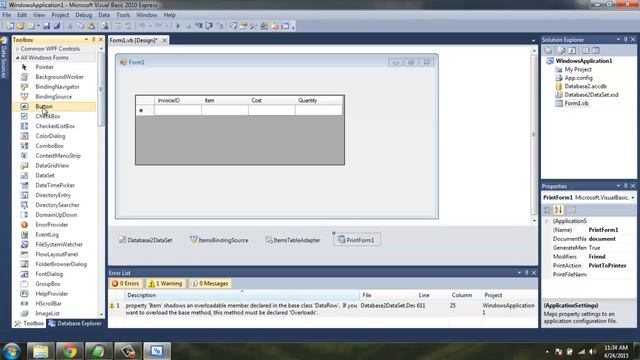The width and height of the screenshot is (640, 360).
Task: Click the Start Debugging play icon
Action: click(178, 26)
